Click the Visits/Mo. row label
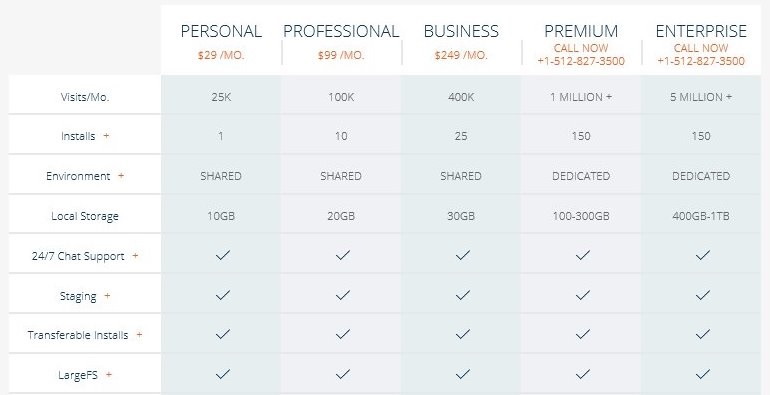 point(85,97)
